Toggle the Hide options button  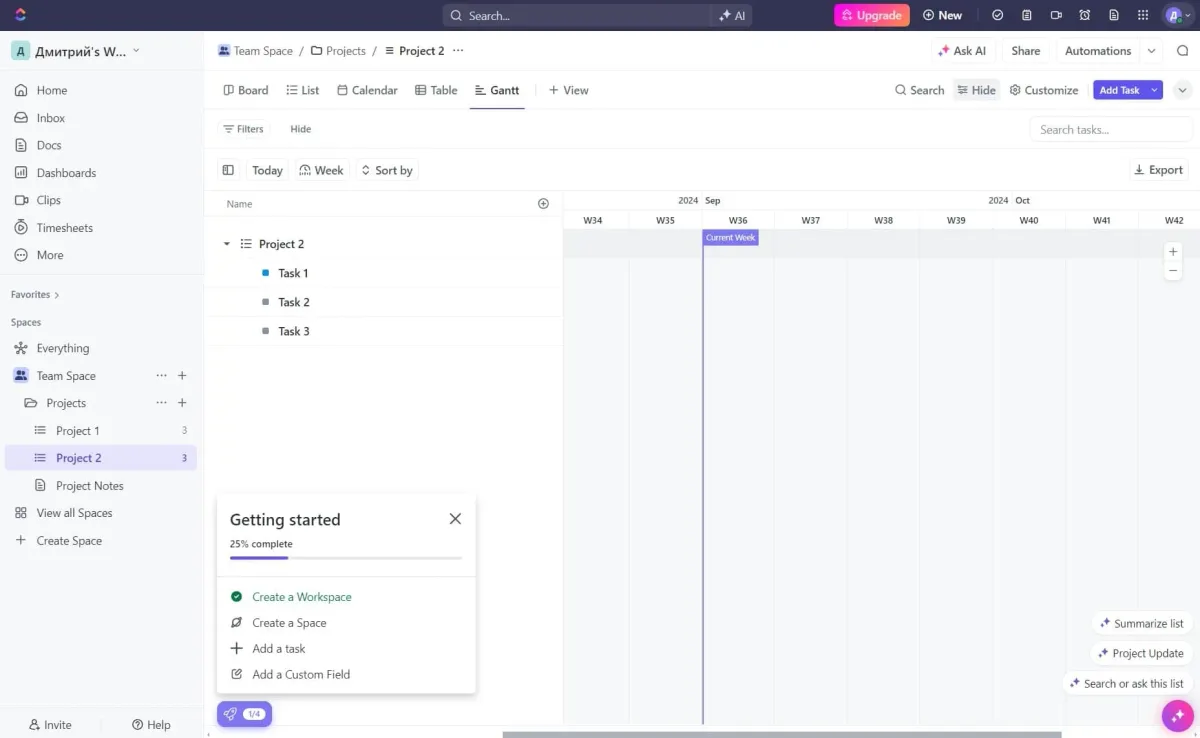[x=976, y=90]
